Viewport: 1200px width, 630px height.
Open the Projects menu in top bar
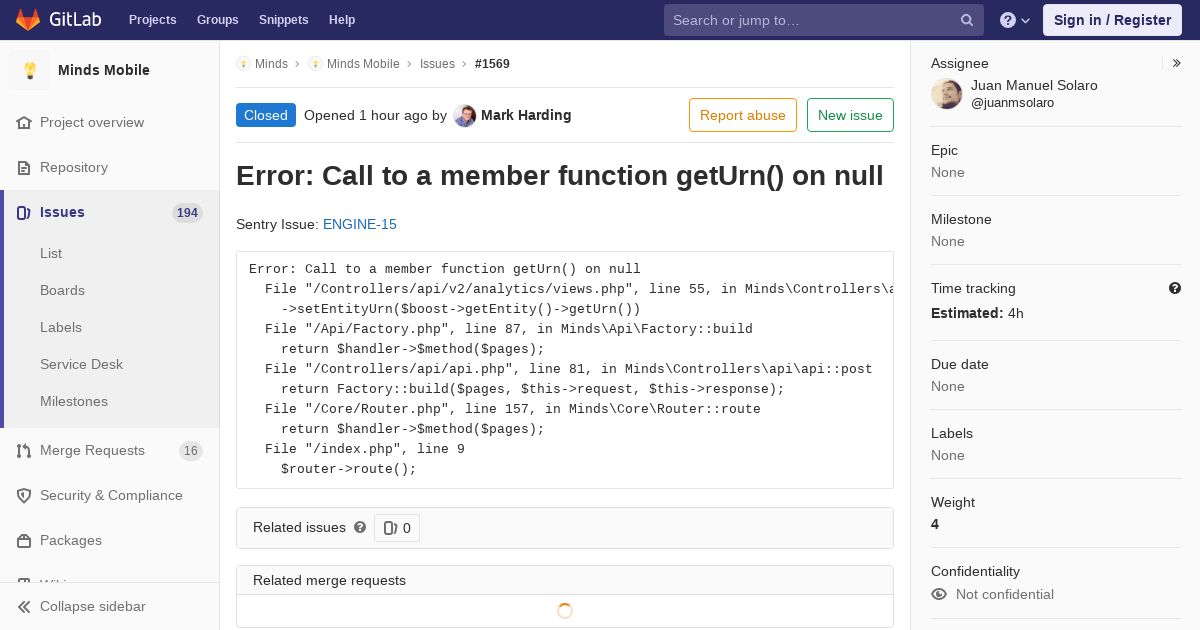[152, 20]
